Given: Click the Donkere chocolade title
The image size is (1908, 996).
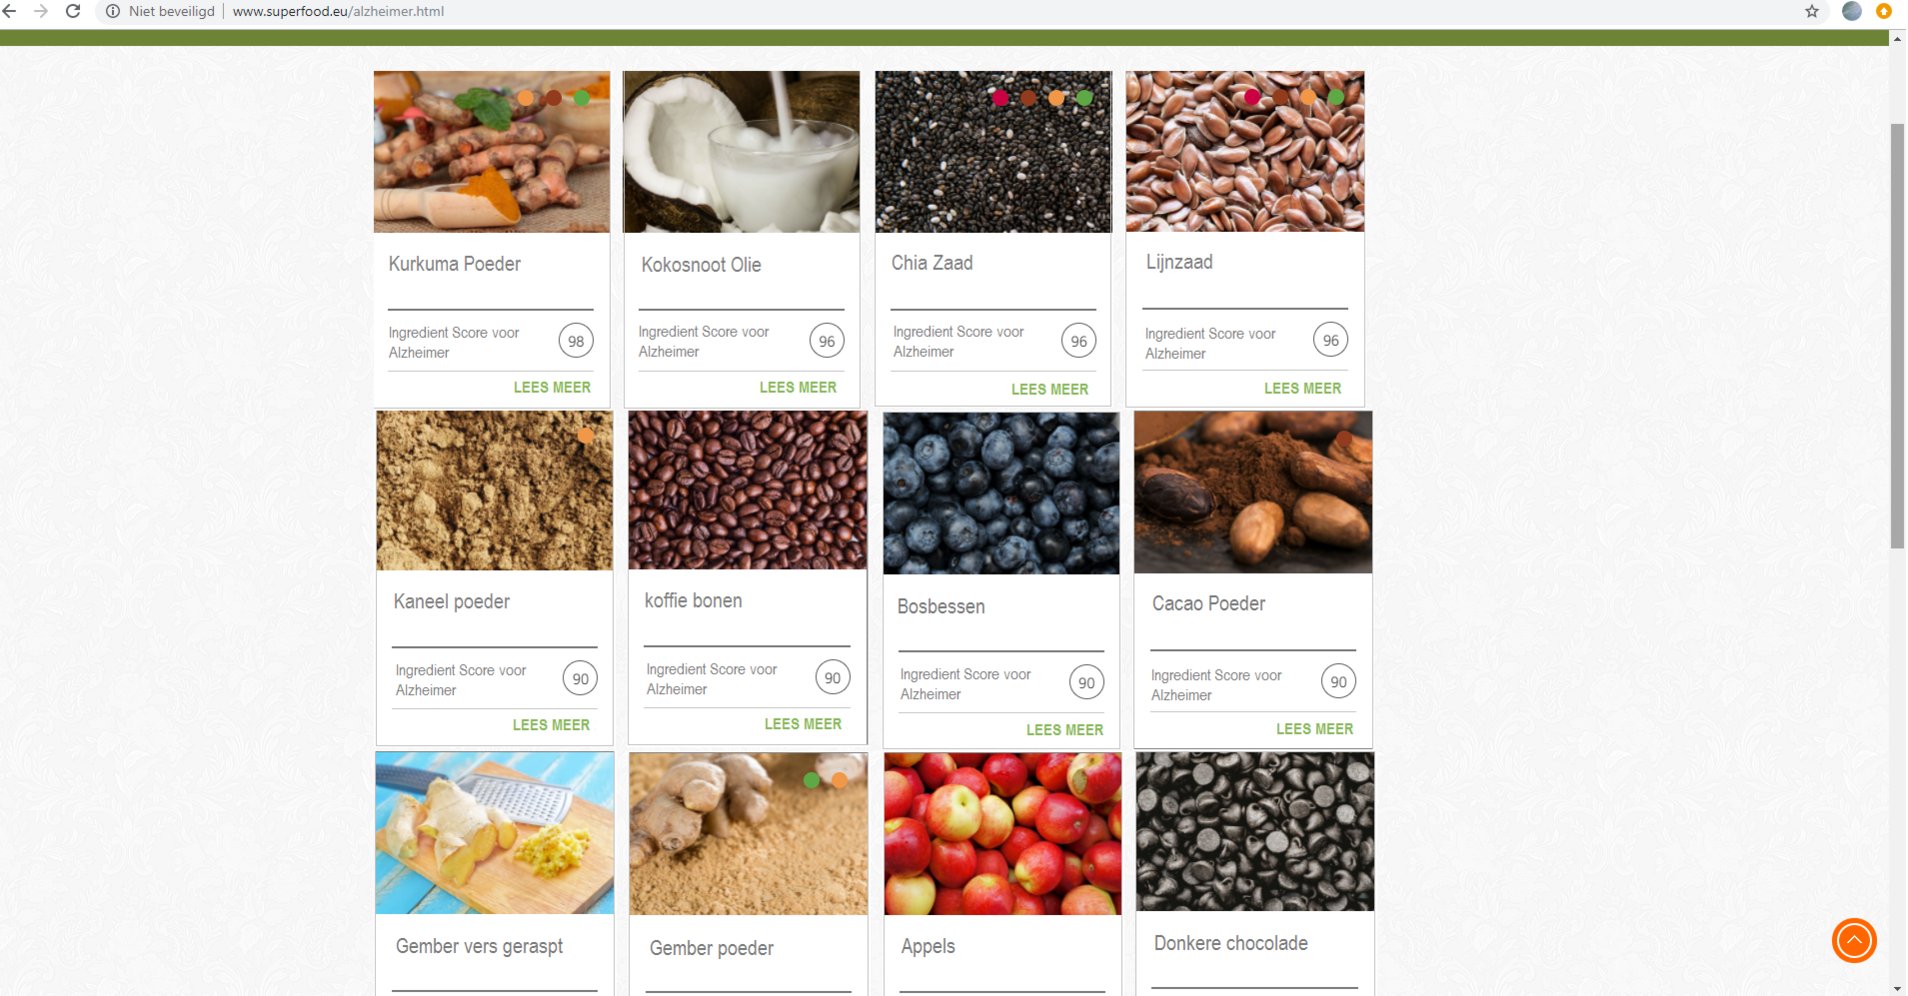Looking at the screenshot, I should tap(1231, 943).
